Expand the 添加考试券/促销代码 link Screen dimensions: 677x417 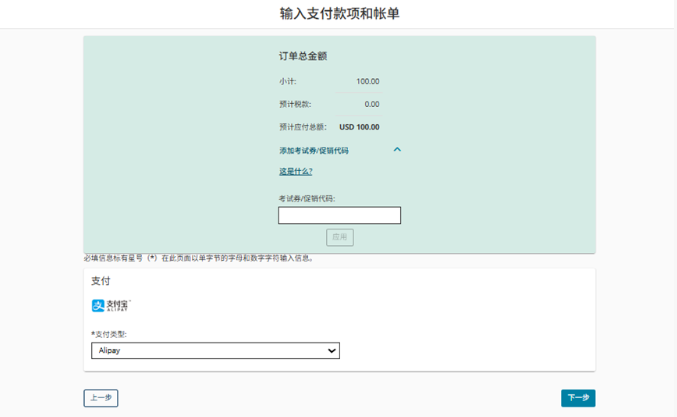[x=314, y=151]
